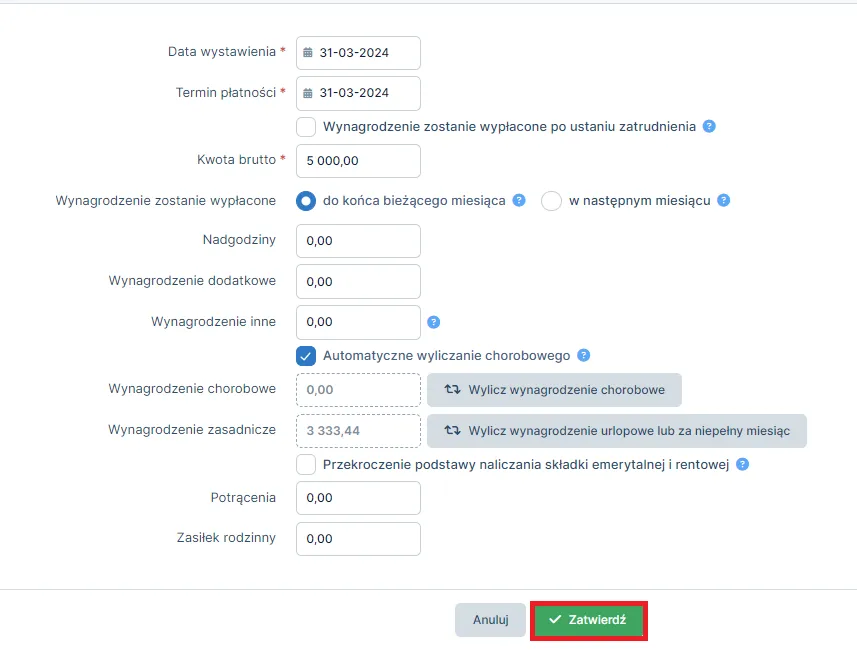Image resolution: width=857 pixels, height=650 pixels.
Task: Click help icon beside post-employment payment checkbox
Action: tap(709, 127)
